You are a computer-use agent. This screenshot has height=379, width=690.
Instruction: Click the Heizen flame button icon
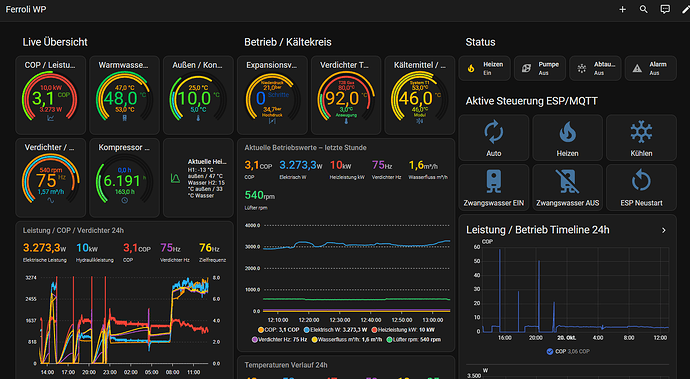[x=567, y=132]
